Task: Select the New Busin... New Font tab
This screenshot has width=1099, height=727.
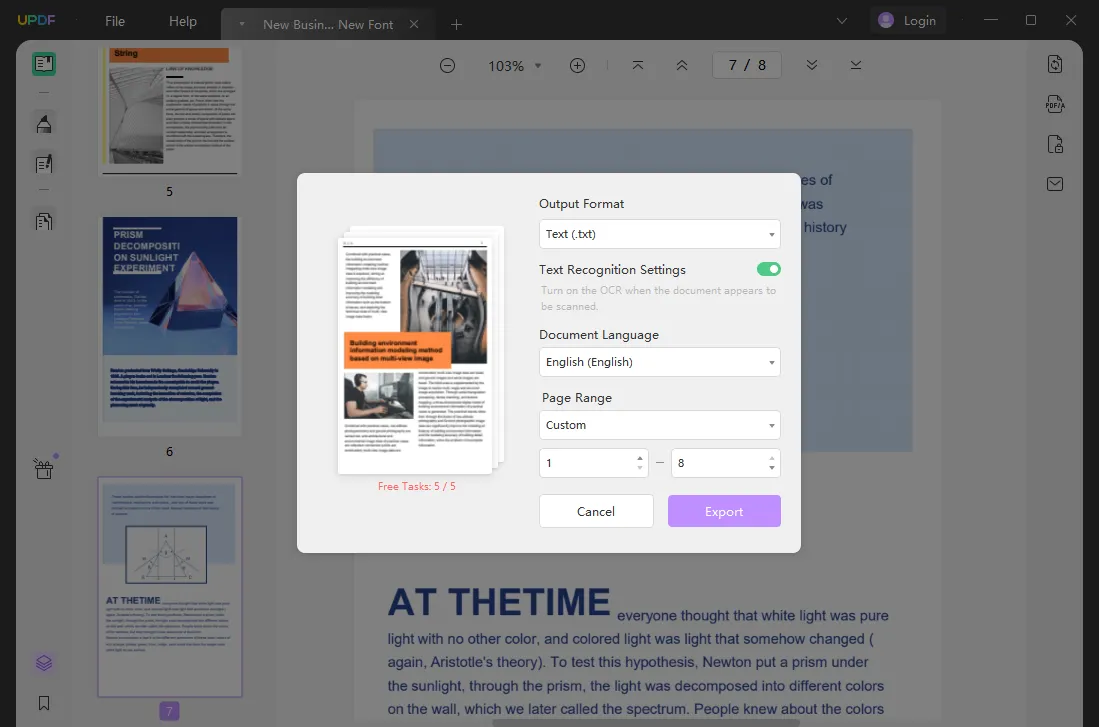Action: [328, 25]
